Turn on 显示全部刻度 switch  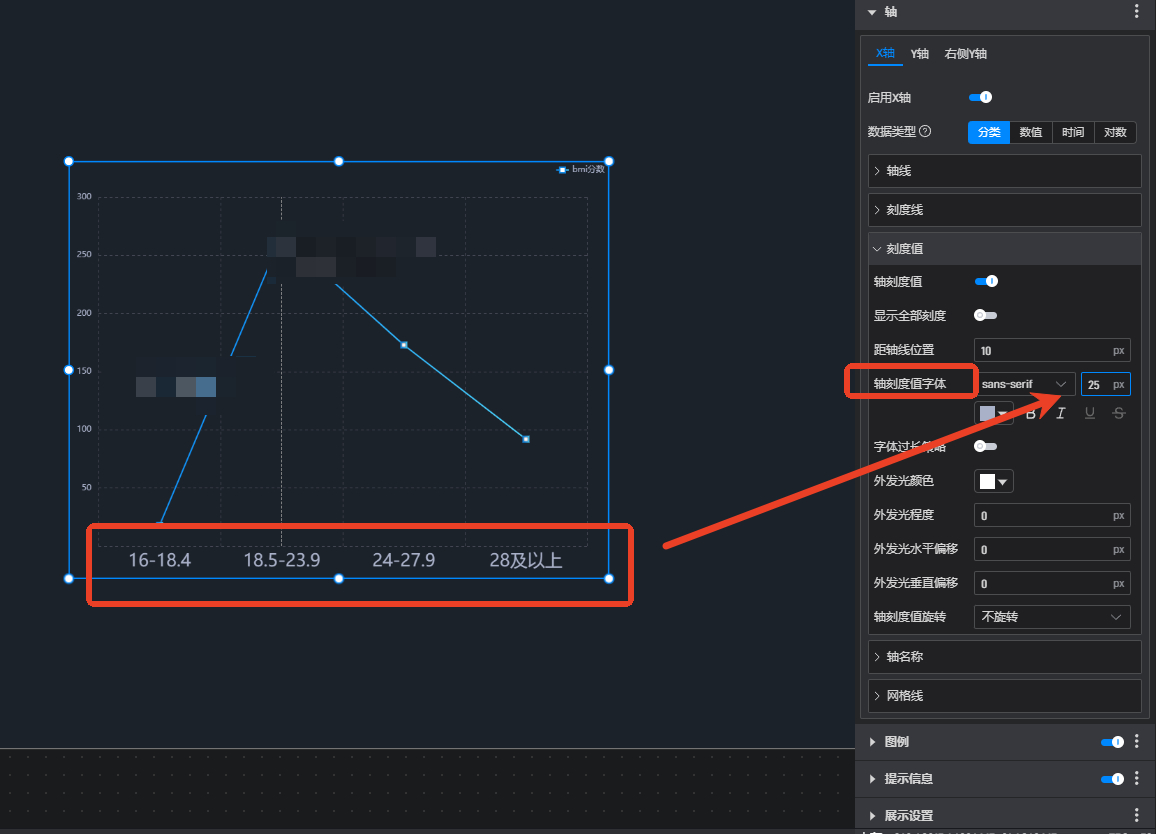point(985,316)
